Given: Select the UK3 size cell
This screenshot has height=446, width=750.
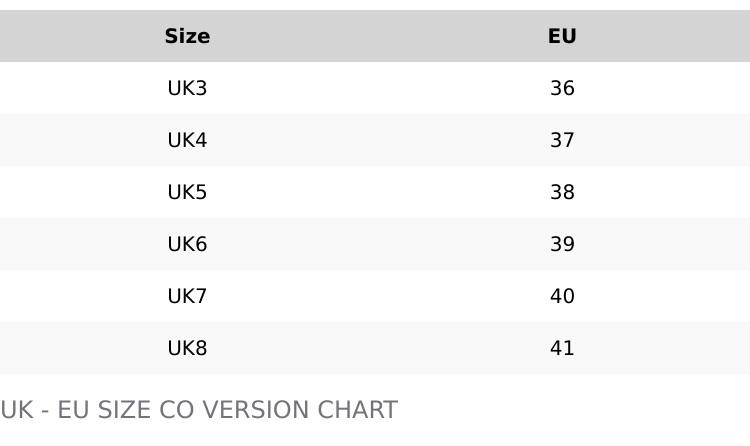Looking at the screenshot, I should pos(187,88).
